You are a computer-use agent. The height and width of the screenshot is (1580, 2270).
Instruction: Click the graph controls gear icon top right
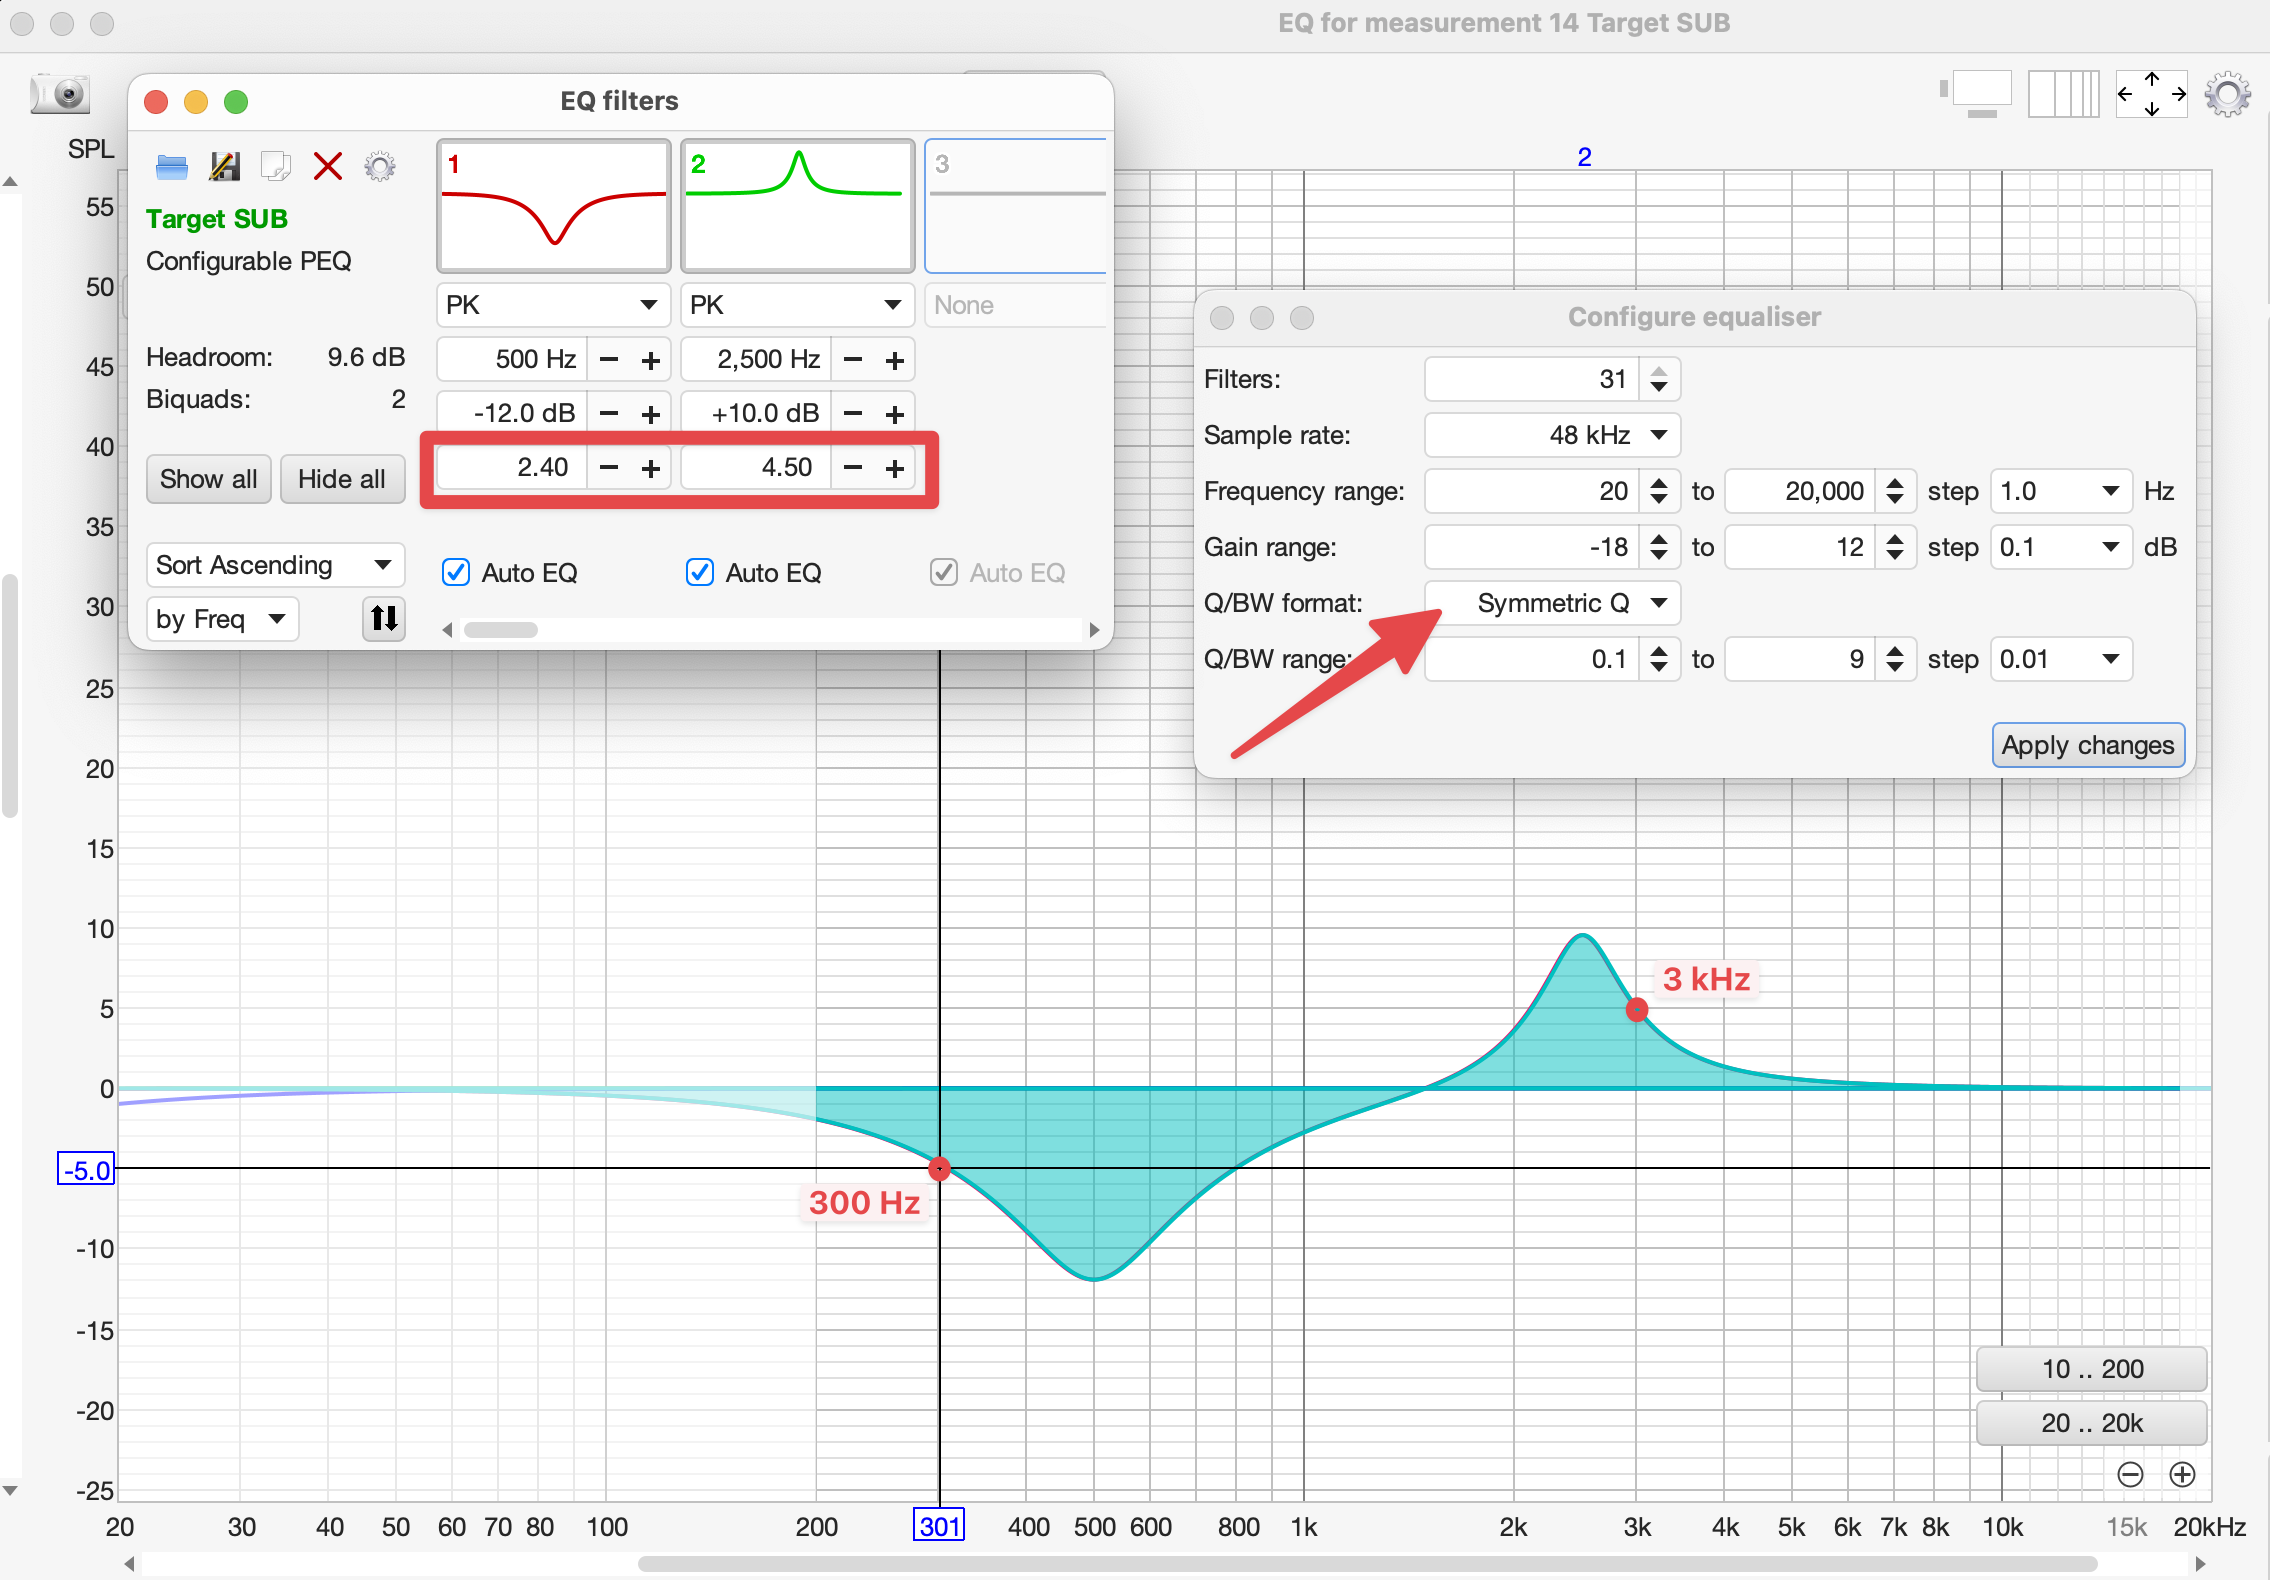2227,95
